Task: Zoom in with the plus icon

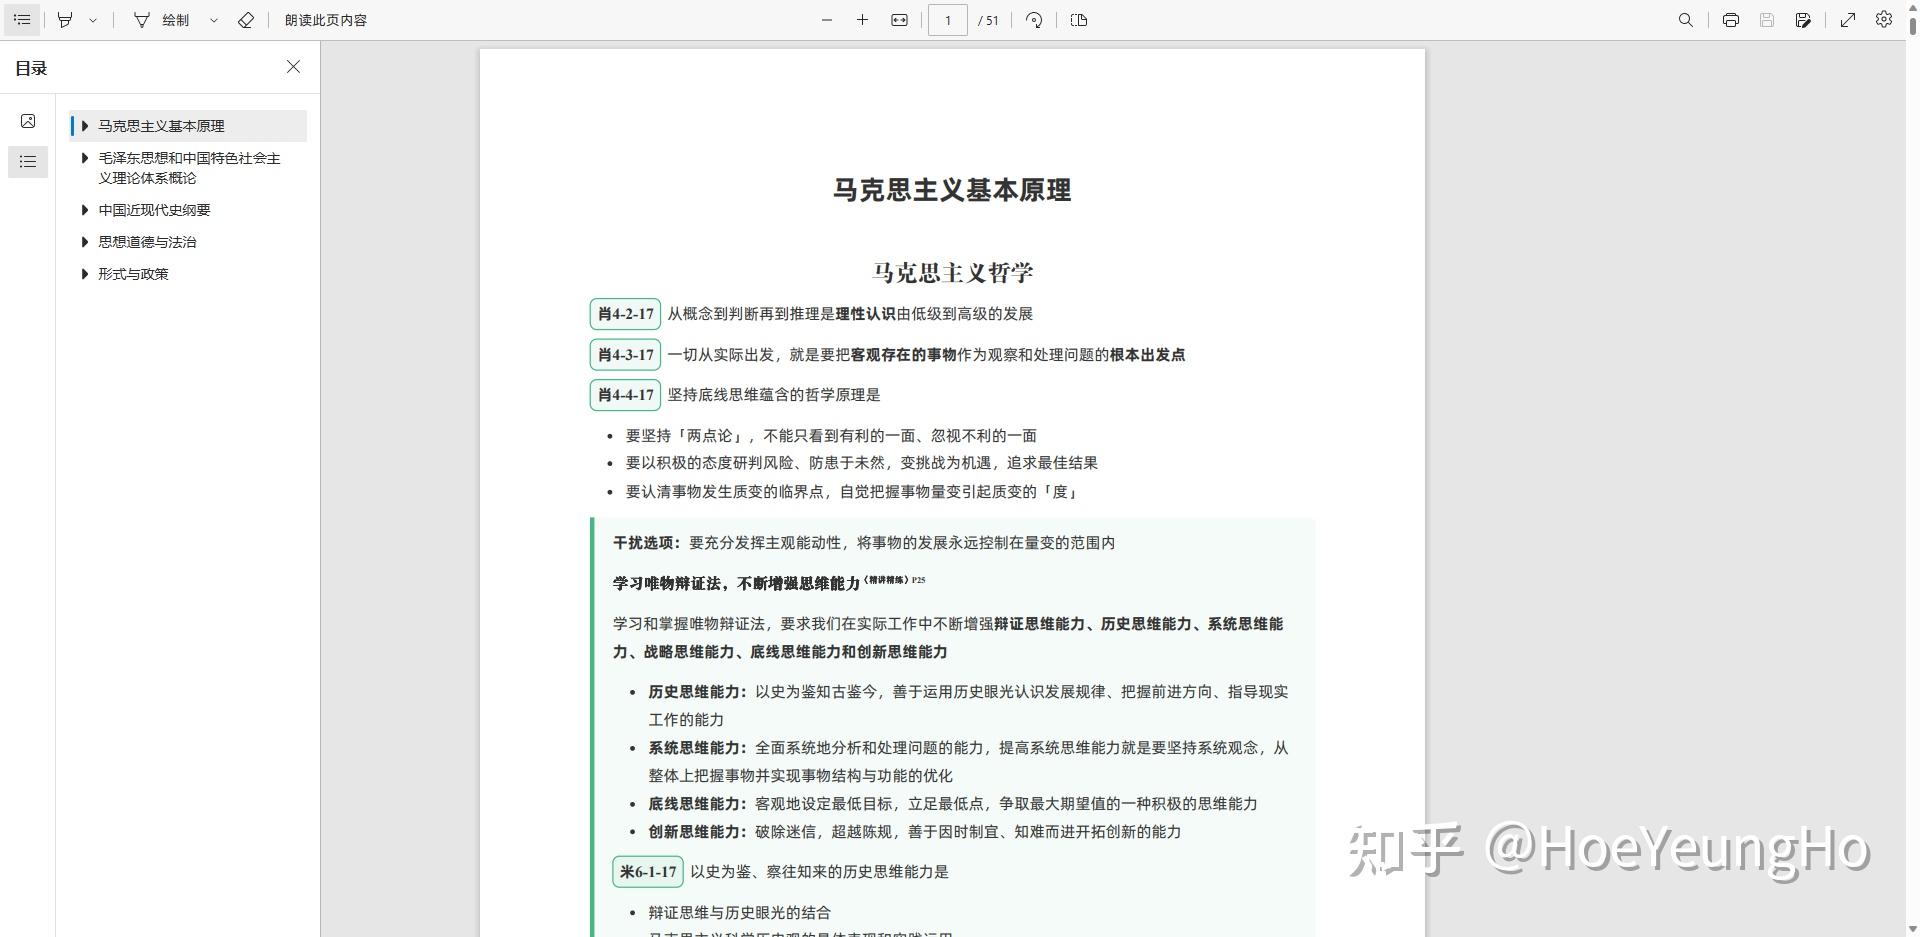Action: pyautogui.click(x=862, y=20)
